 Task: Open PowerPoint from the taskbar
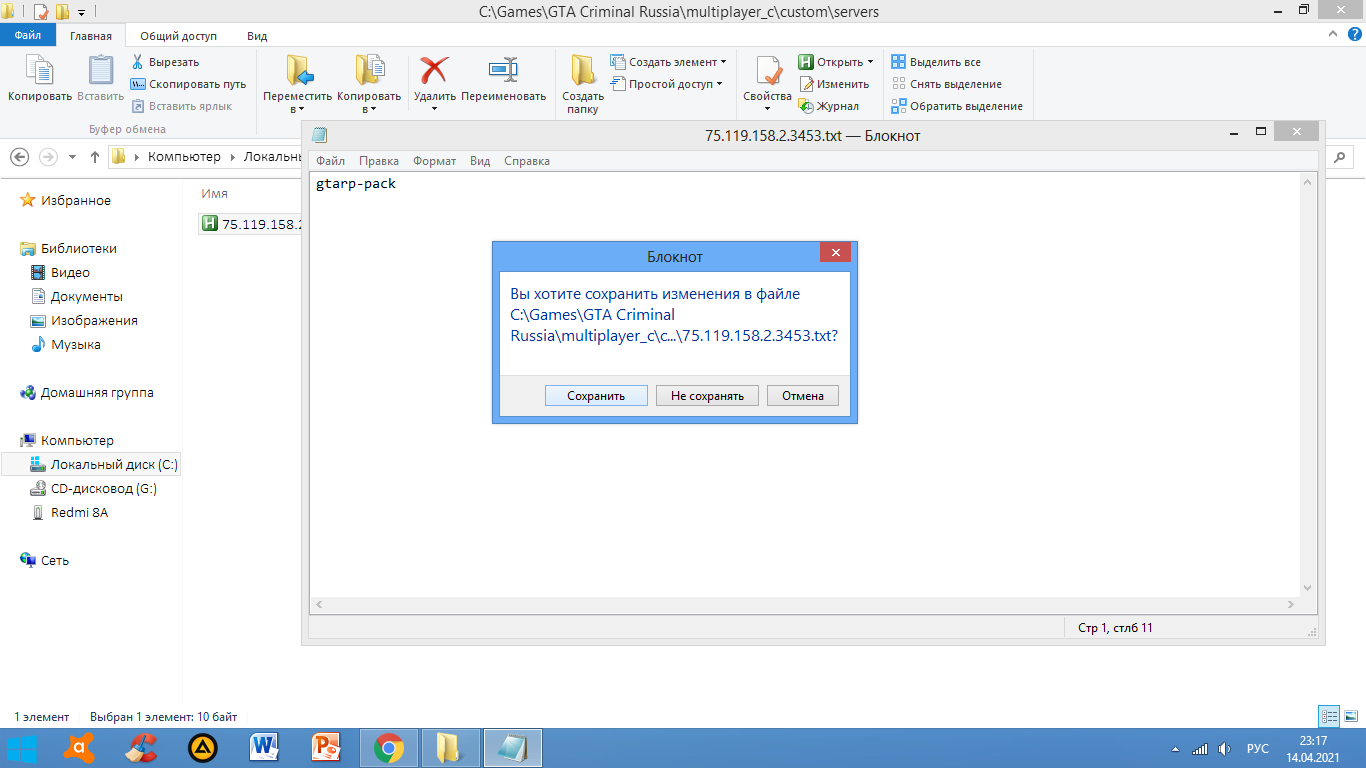(x=327, y=748)
